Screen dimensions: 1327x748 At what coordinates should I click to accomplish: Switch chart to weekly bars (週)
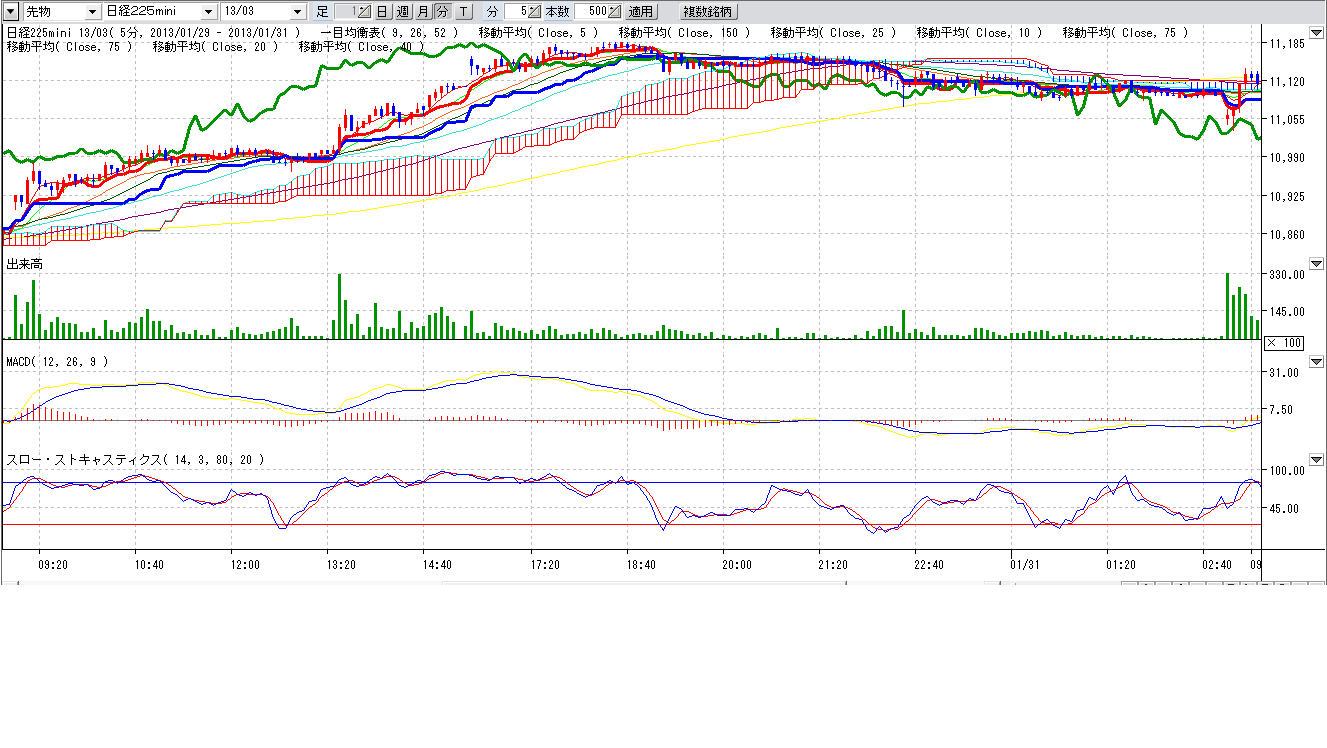(402, 12)
